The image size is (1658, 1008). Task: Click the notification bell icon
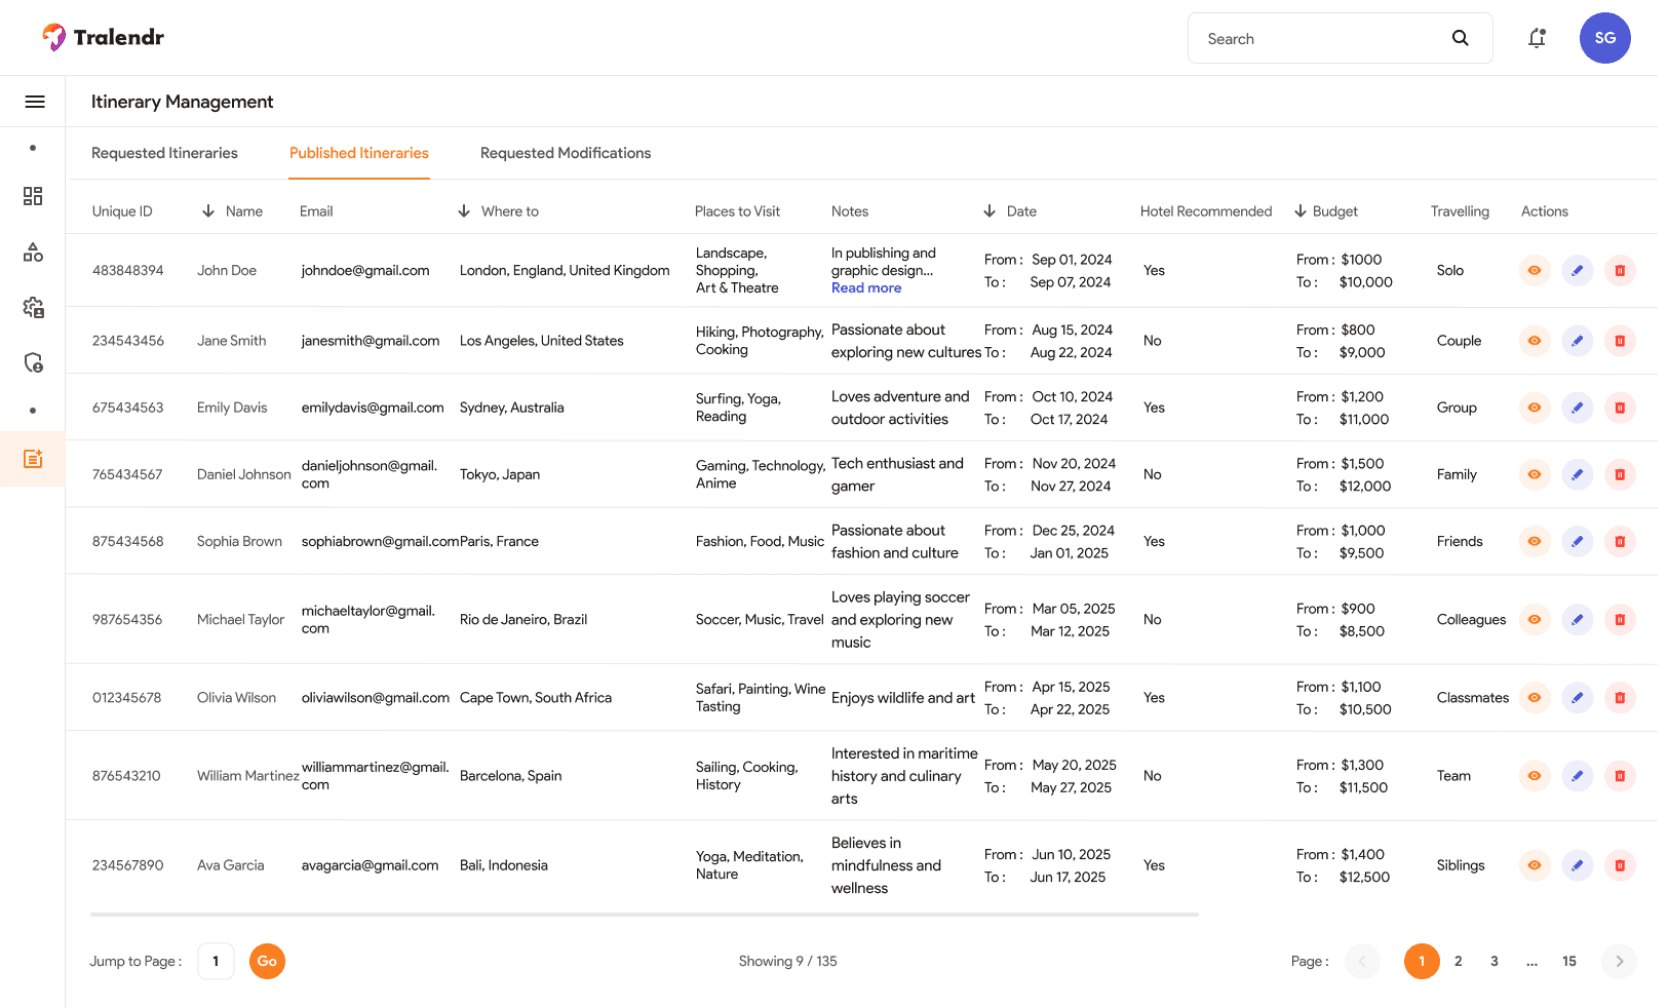click(x=1537, y=38)
